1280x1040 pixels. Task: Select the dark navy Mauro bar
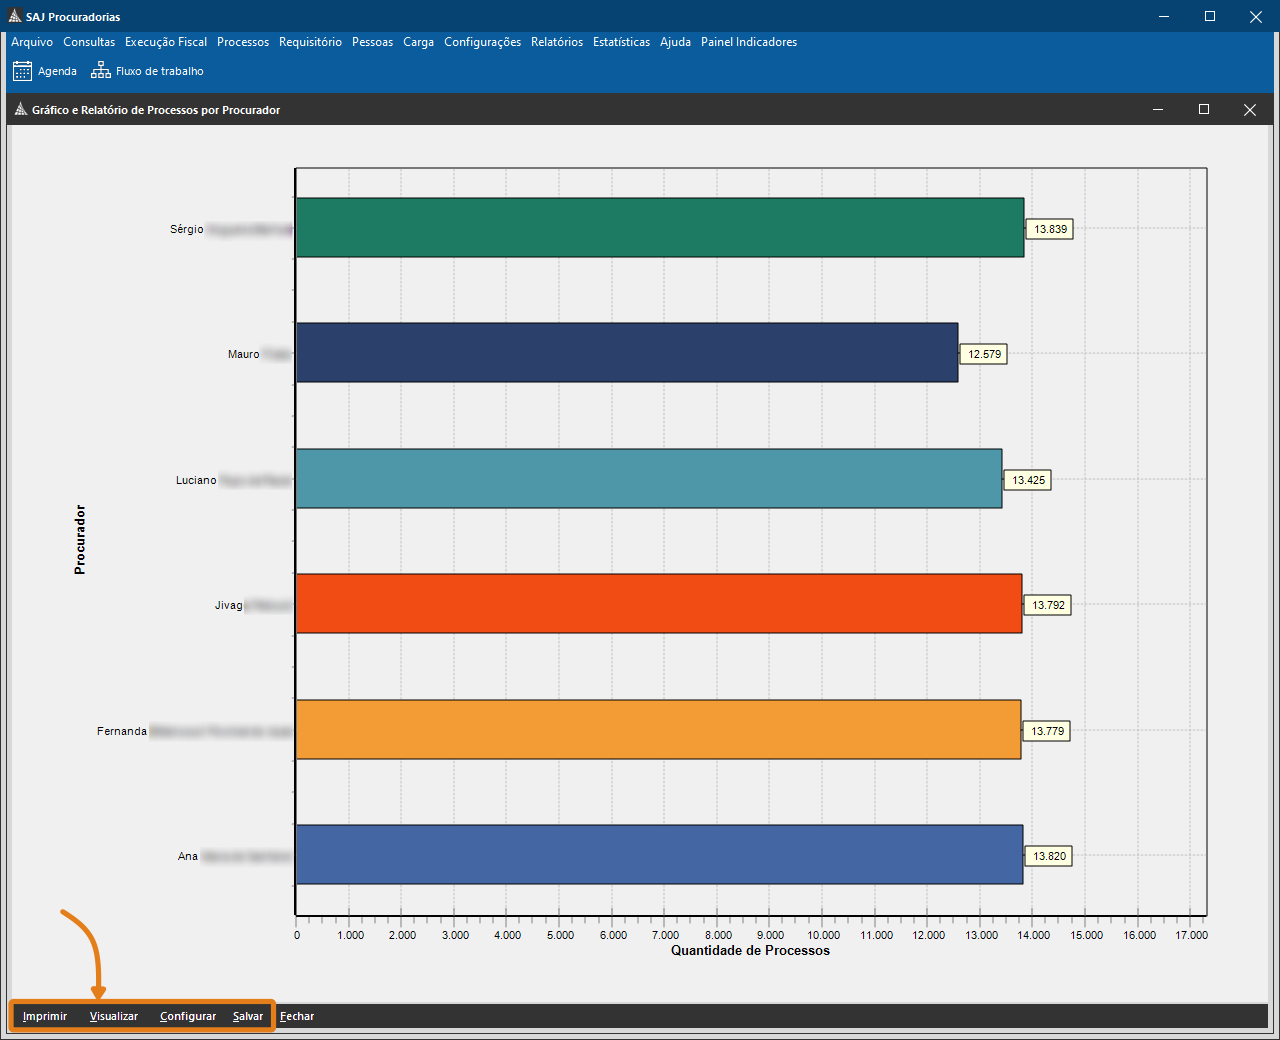click(627, 352)
